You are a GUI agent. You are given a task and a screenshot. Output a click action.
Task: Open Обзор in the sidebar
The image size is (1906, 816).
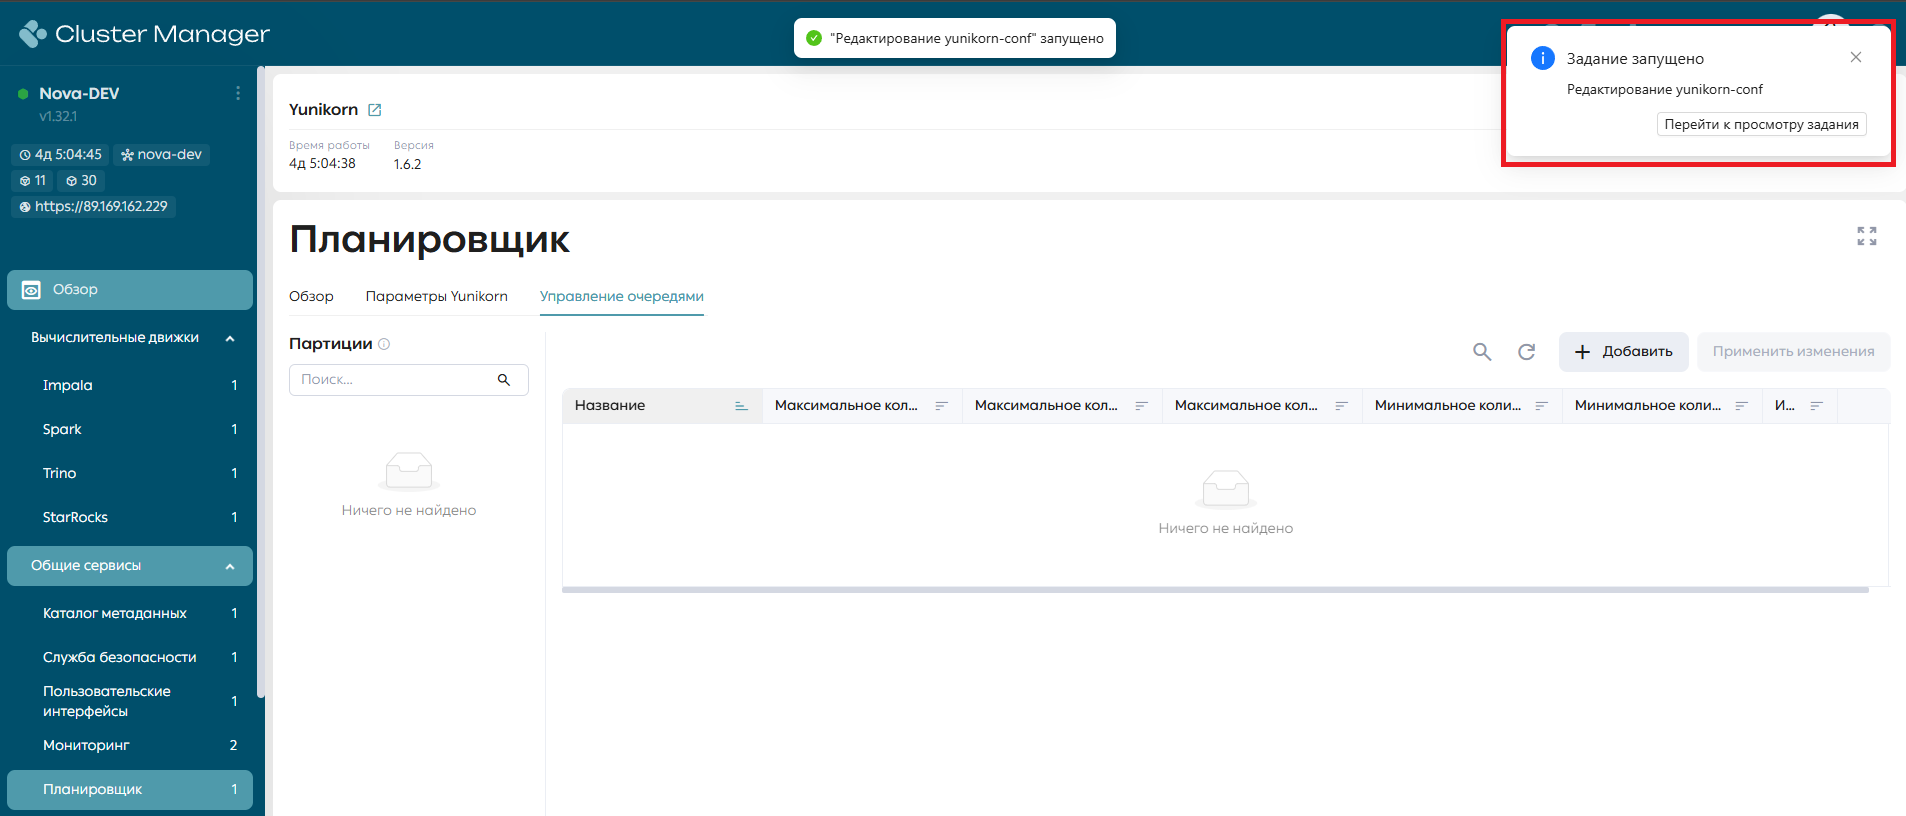point(130,290)
